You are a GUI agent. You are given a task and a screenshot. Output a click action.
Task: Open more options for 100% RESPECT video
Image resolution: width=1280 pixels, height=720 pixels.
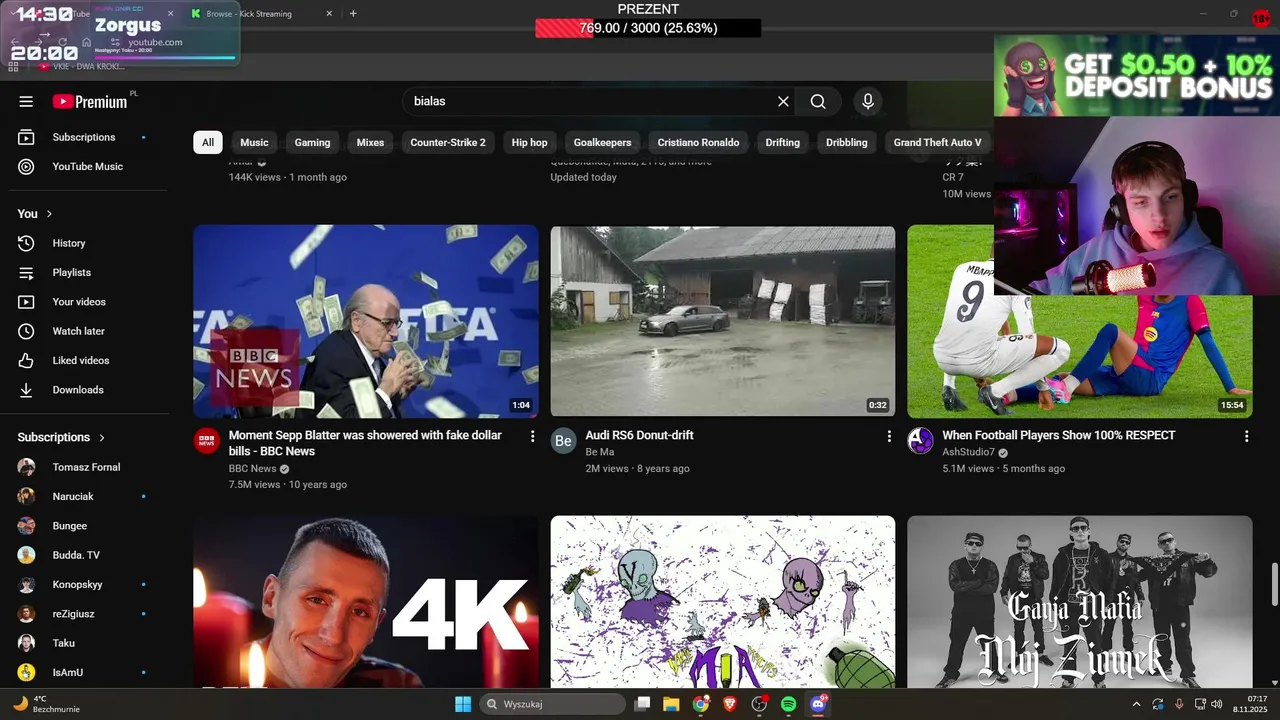pyautogui.click(x=1246, y=437)
